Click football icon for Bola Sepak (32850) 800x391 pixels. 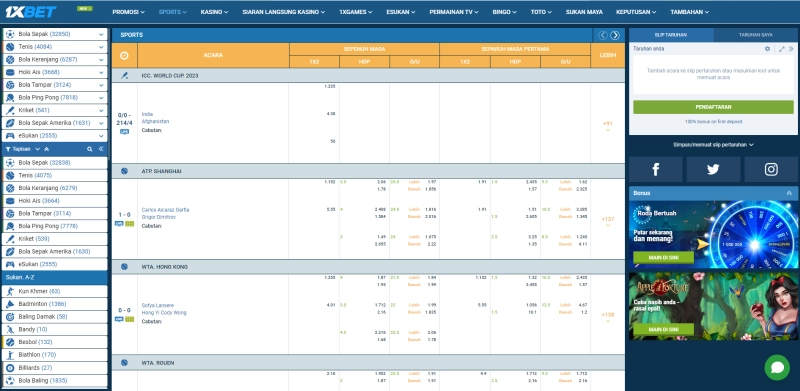pyautogui.click(x=10, y=34)
